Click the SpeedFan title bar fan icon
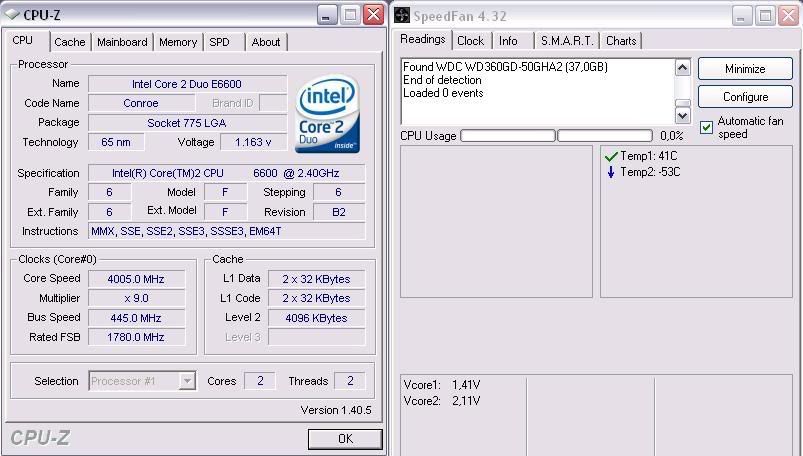Viewport: 803px width, 456px height. point(402,15)
